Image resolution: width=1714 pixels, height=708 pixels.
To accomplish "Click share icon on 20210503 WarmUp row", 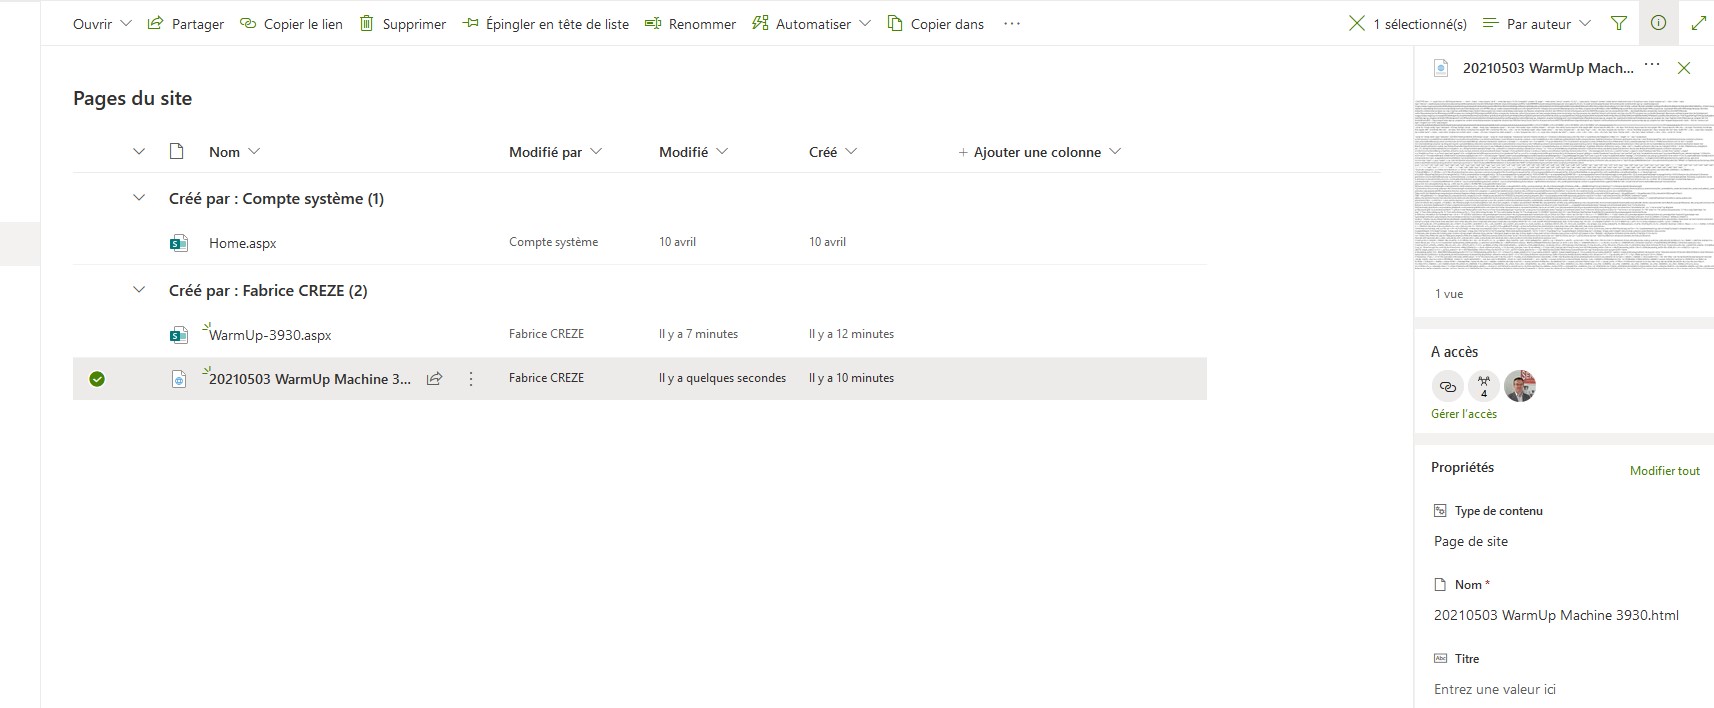I will pos(435,379).
